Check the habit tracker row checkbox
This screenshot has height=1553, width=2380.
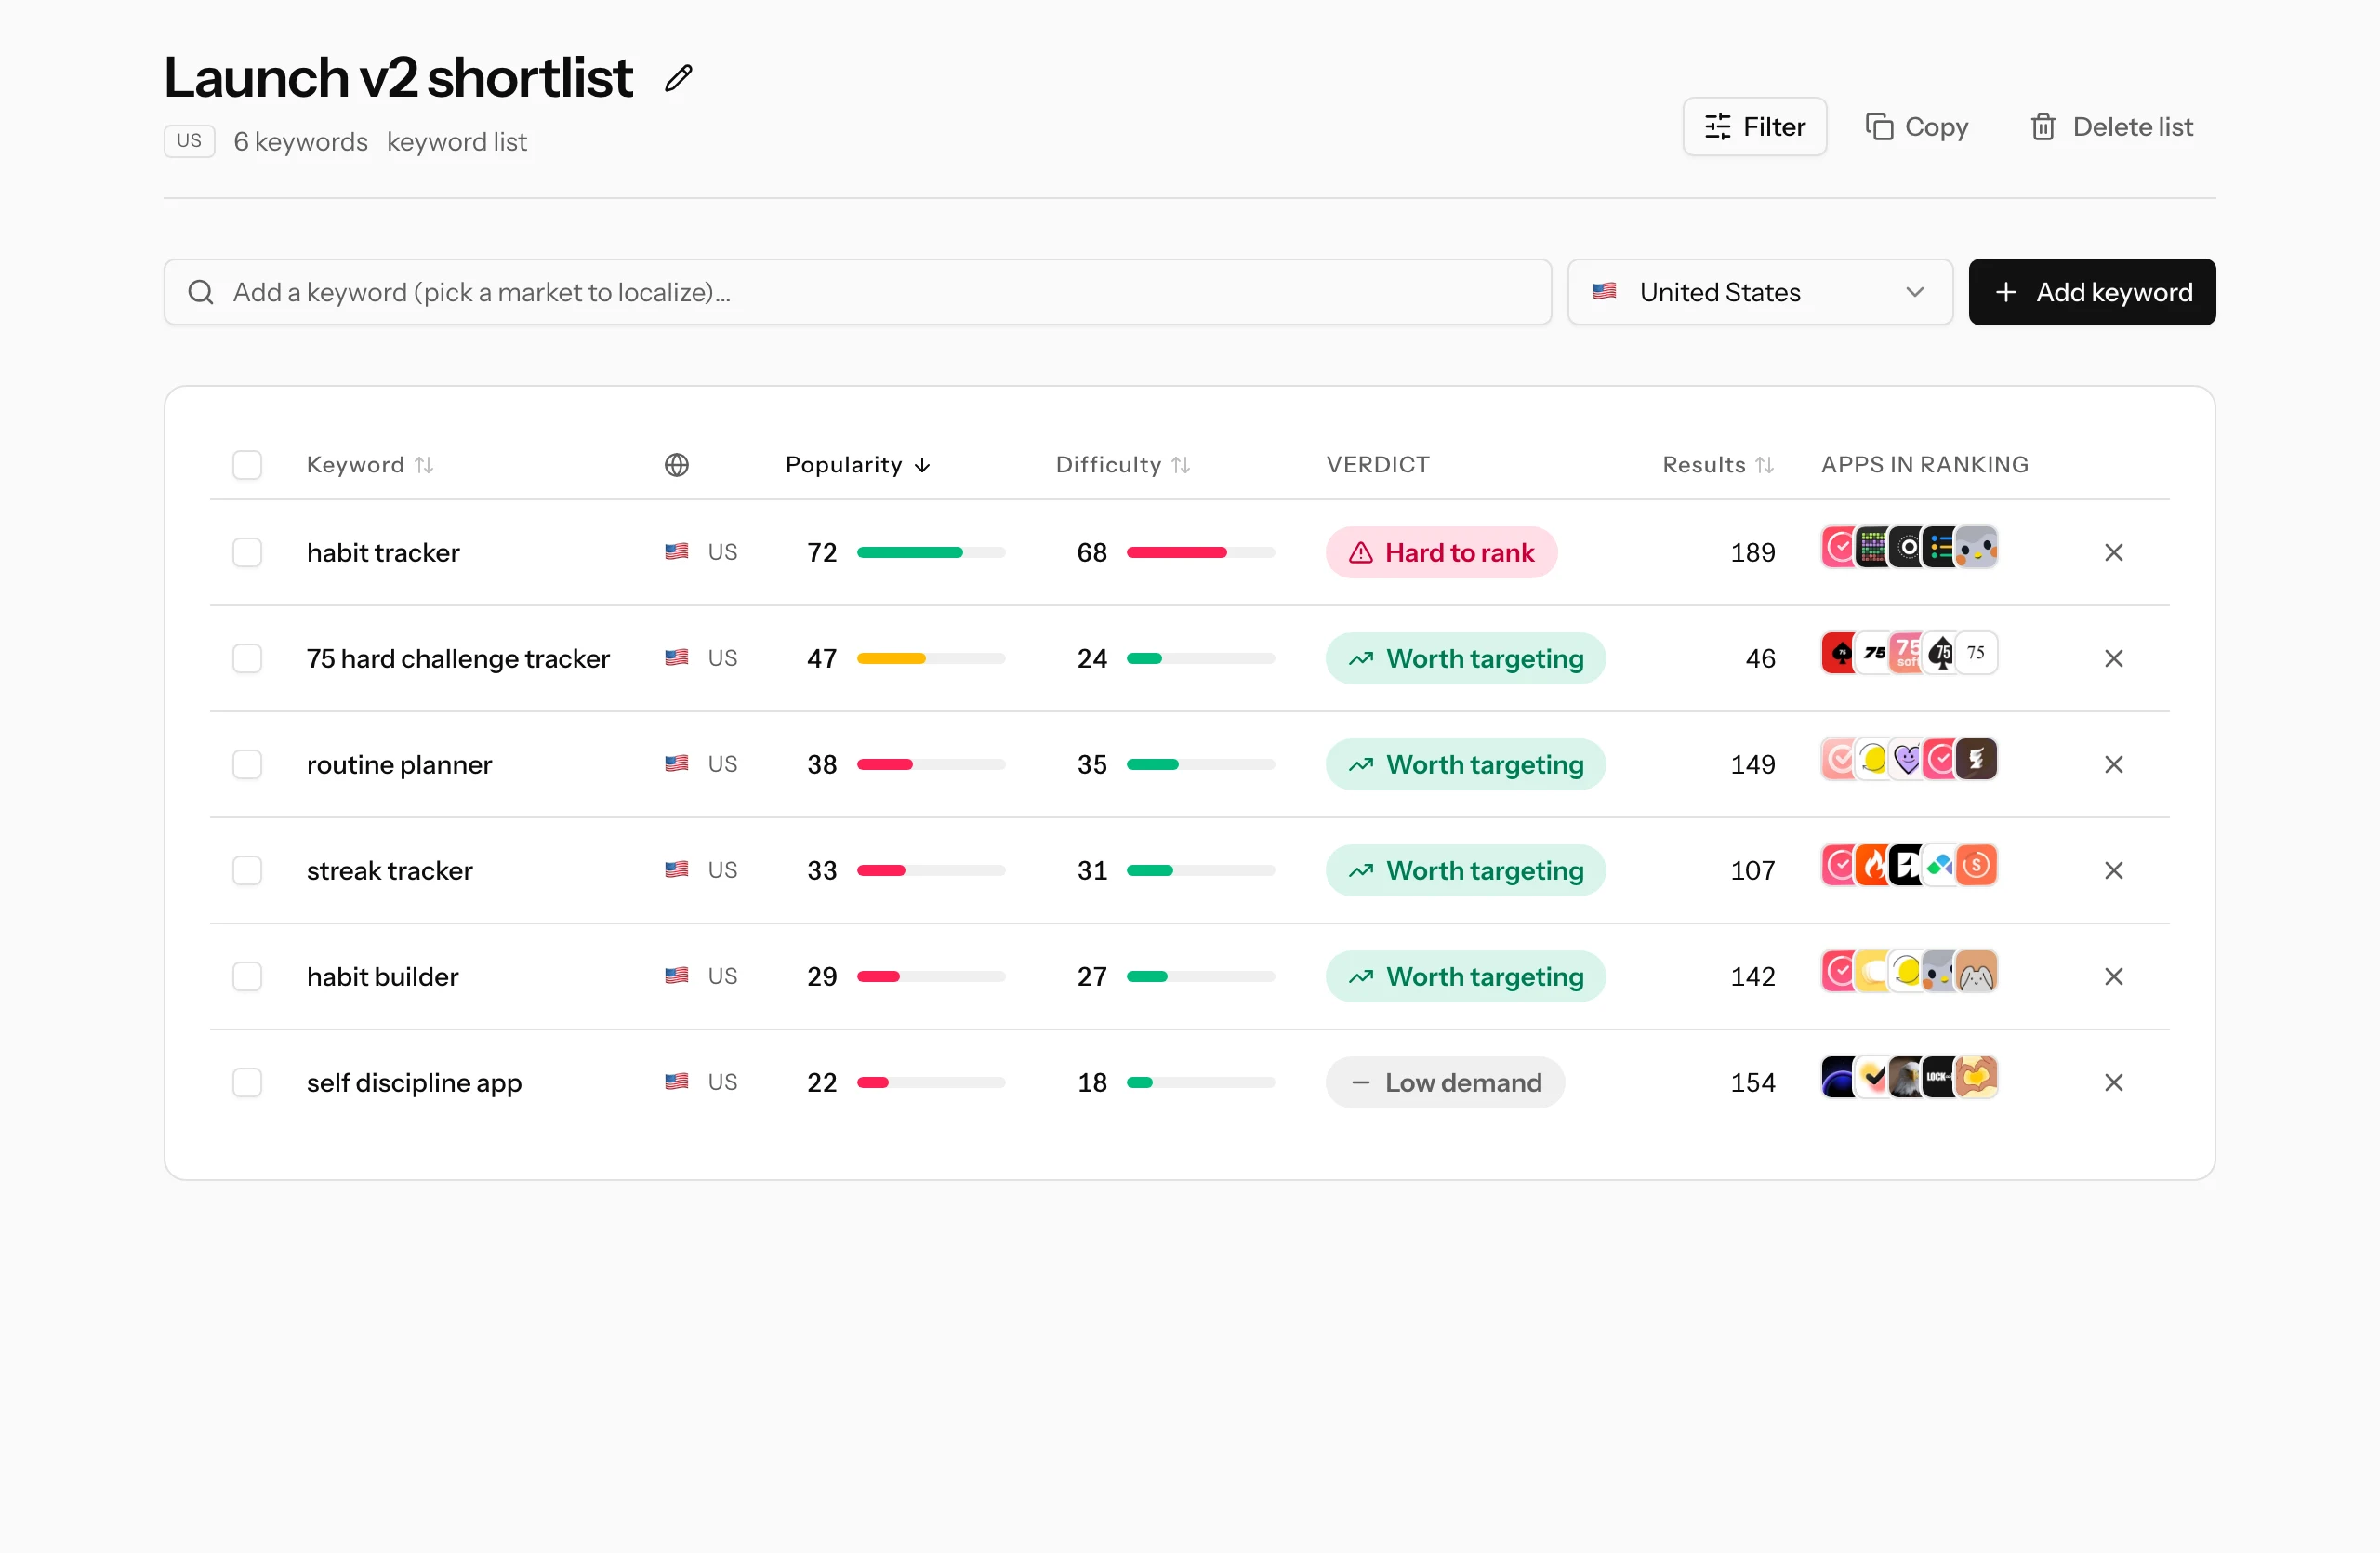click(x=247, y=552)
